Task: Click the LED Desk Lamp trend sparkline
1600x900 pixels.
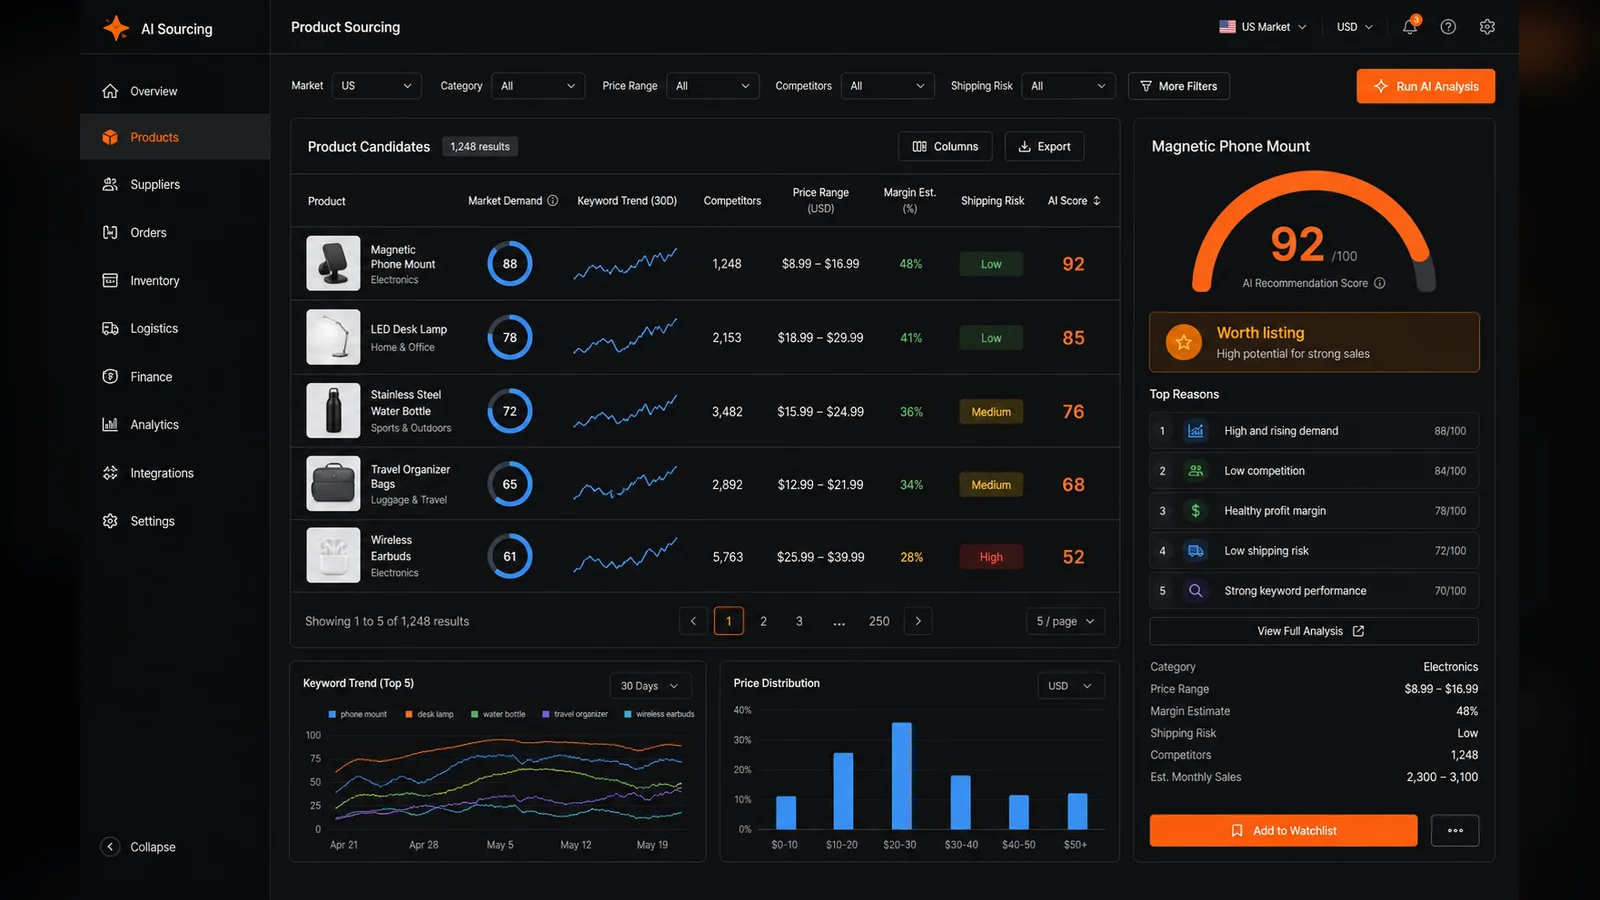Action: 625,337
